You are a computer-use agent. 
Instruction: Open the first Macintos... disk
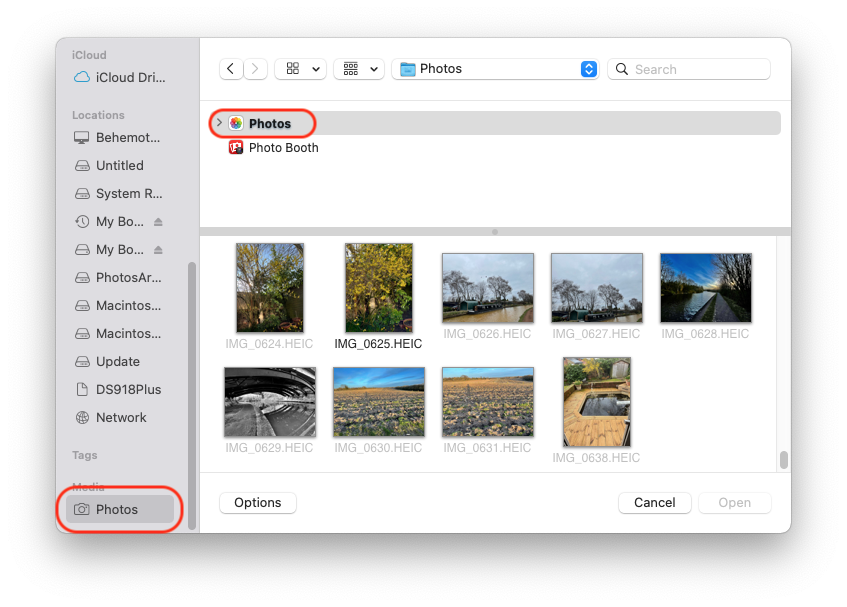click(119, 306)
